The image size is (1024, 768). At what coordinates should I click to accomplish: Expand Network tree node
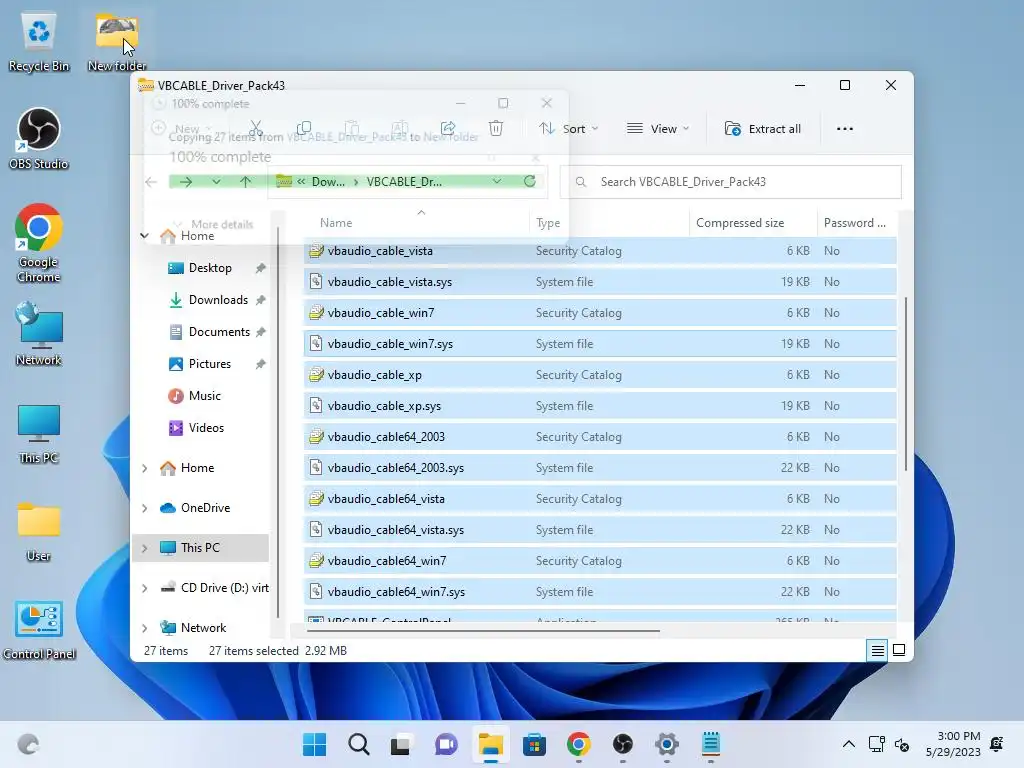144,628
